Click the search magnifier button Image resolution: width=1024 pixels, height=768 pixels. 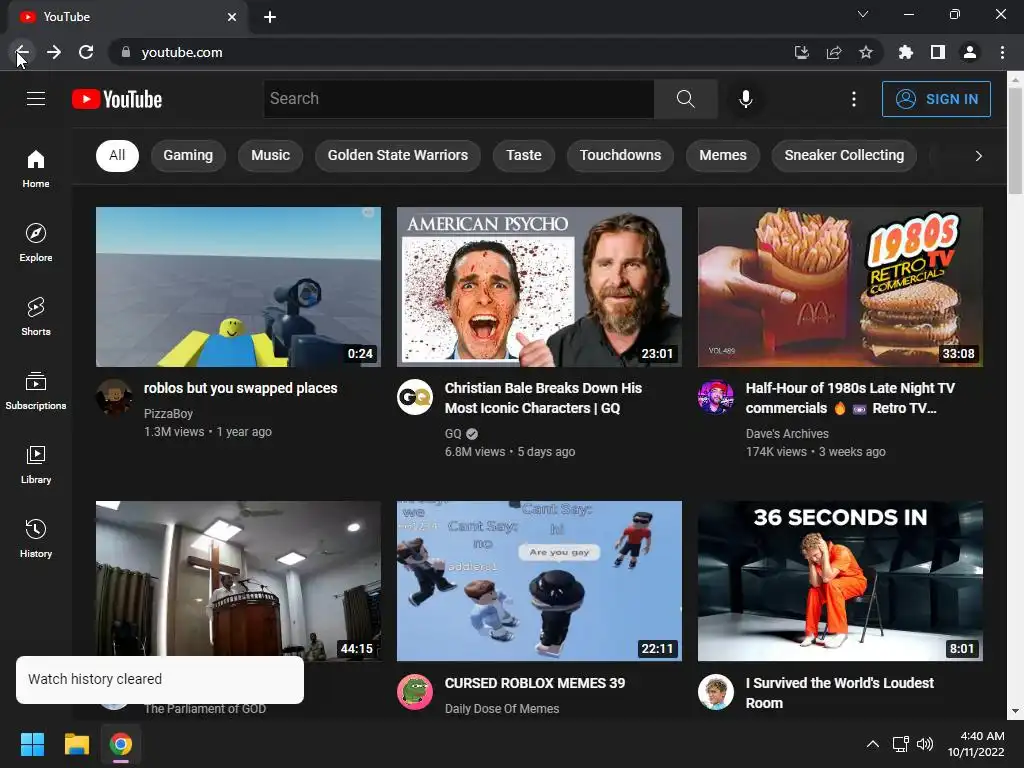coord(686,99)
